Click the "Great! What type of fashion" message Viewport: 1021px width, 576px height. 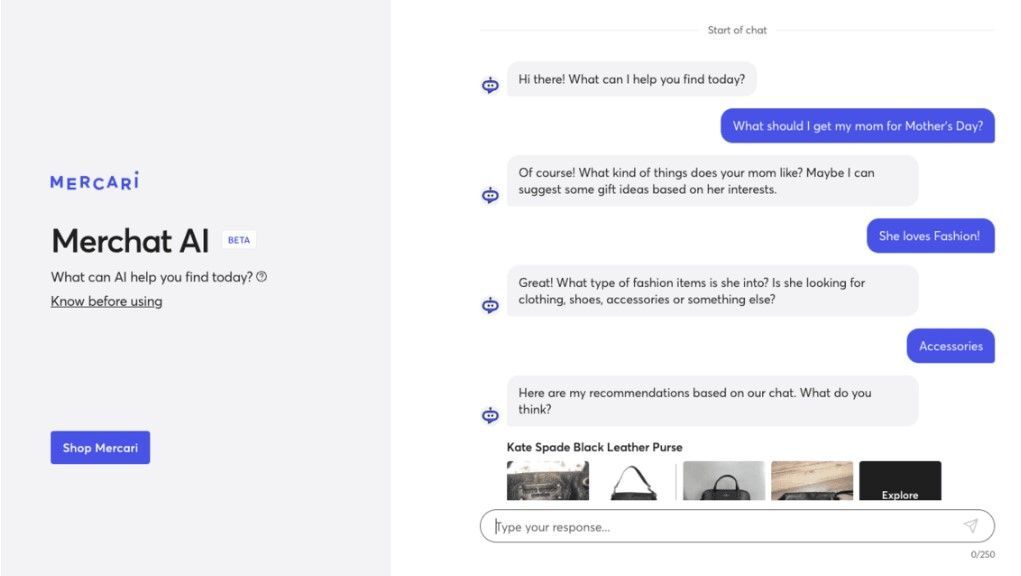[x=712, y=291]
